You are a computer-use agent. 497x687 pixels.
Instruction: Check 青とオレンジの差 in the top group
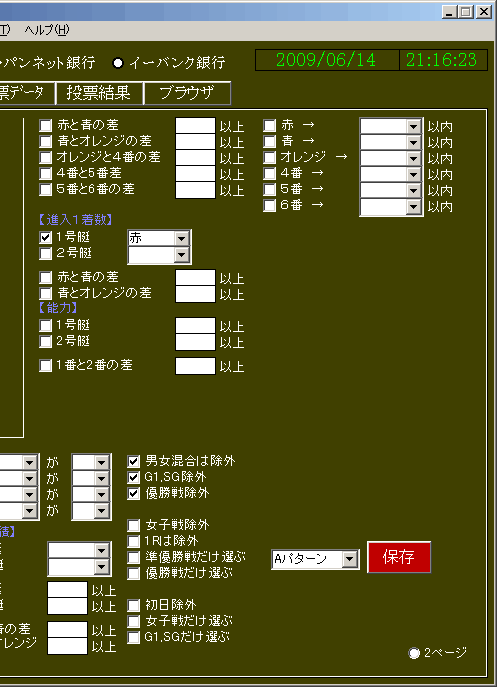(46, 142)
